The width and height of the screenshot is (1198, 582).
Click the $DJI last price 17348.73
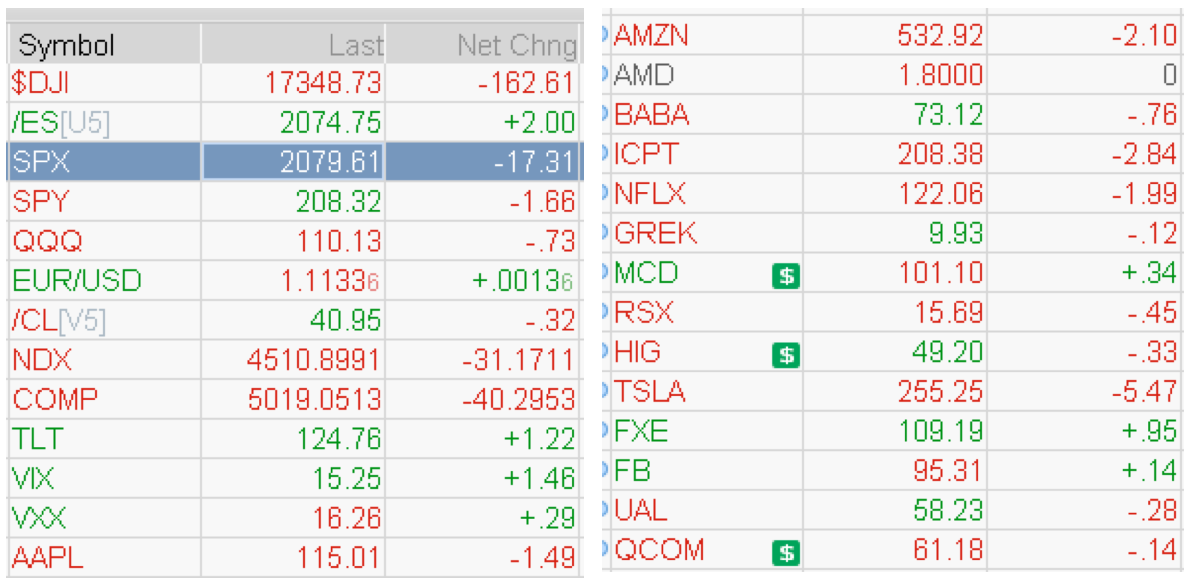coord(323,82)
